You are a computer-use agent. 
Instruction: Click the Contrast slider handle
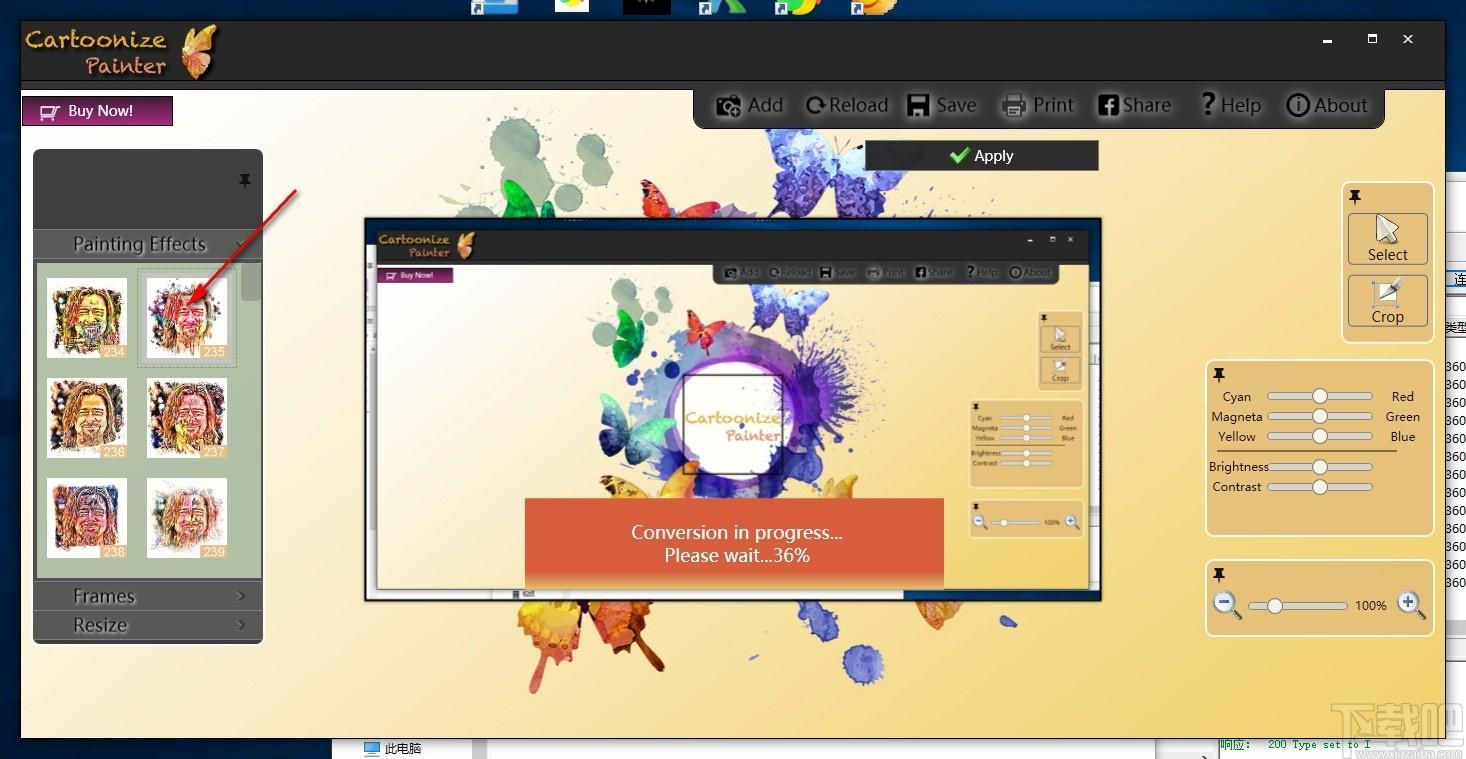(1320, 487)
